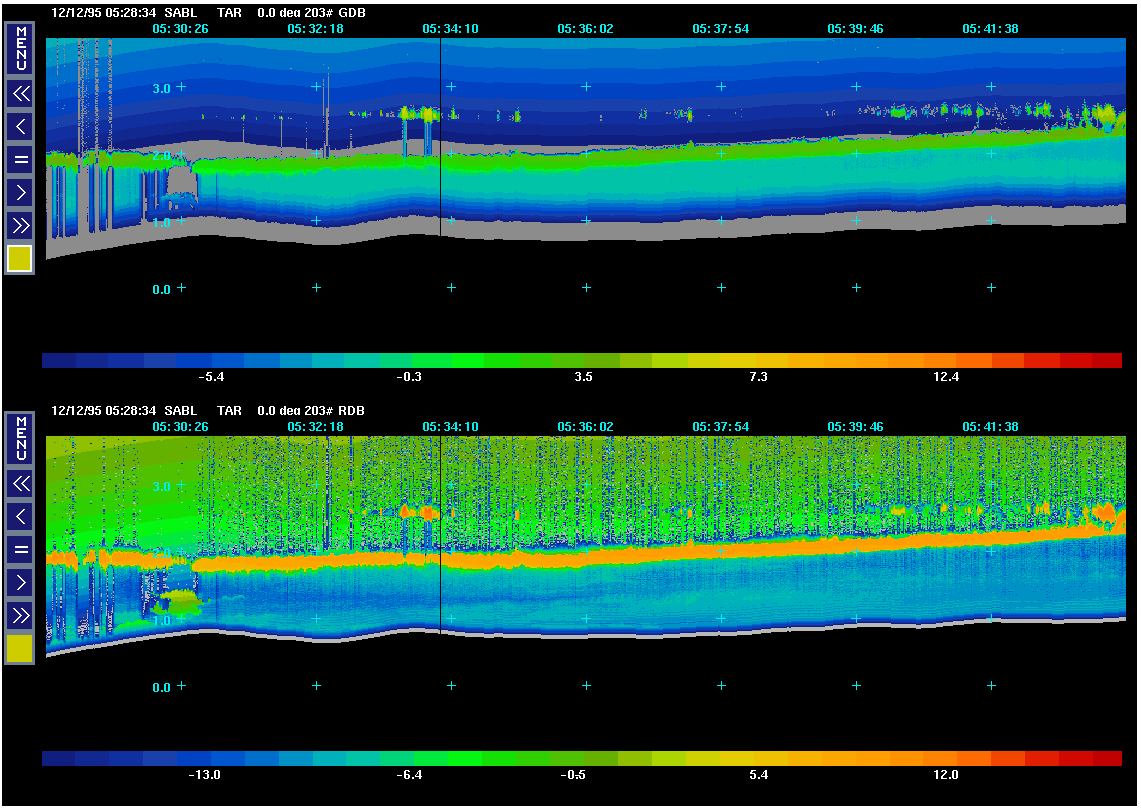Image resolution: width=1141 pixels, height=810 pixels.
Task: Click the single-right step arrow in top panel
Action: [x=20, y=192]
